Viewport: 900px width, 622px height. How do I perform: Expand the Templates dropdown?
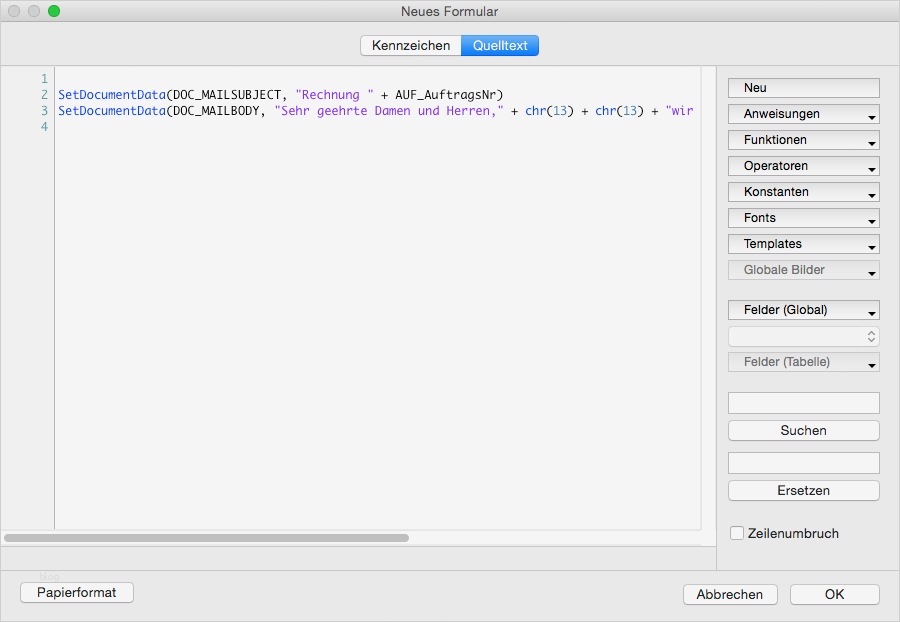tap(804, 244)
